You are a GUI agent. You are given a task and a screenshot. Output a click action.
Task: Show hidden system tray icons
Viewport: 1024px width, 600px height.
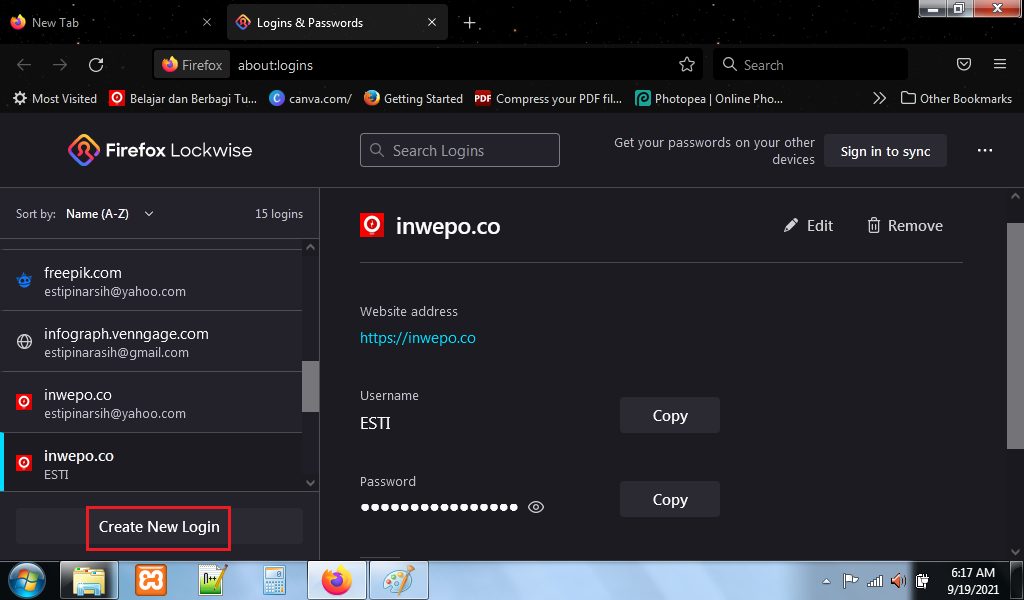pyautogui.click(x=826, y=581)
